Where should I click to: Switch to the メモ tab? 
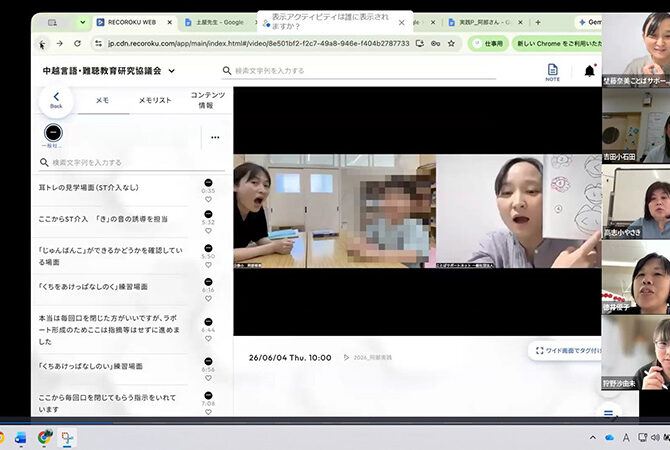tap(102, 100)
